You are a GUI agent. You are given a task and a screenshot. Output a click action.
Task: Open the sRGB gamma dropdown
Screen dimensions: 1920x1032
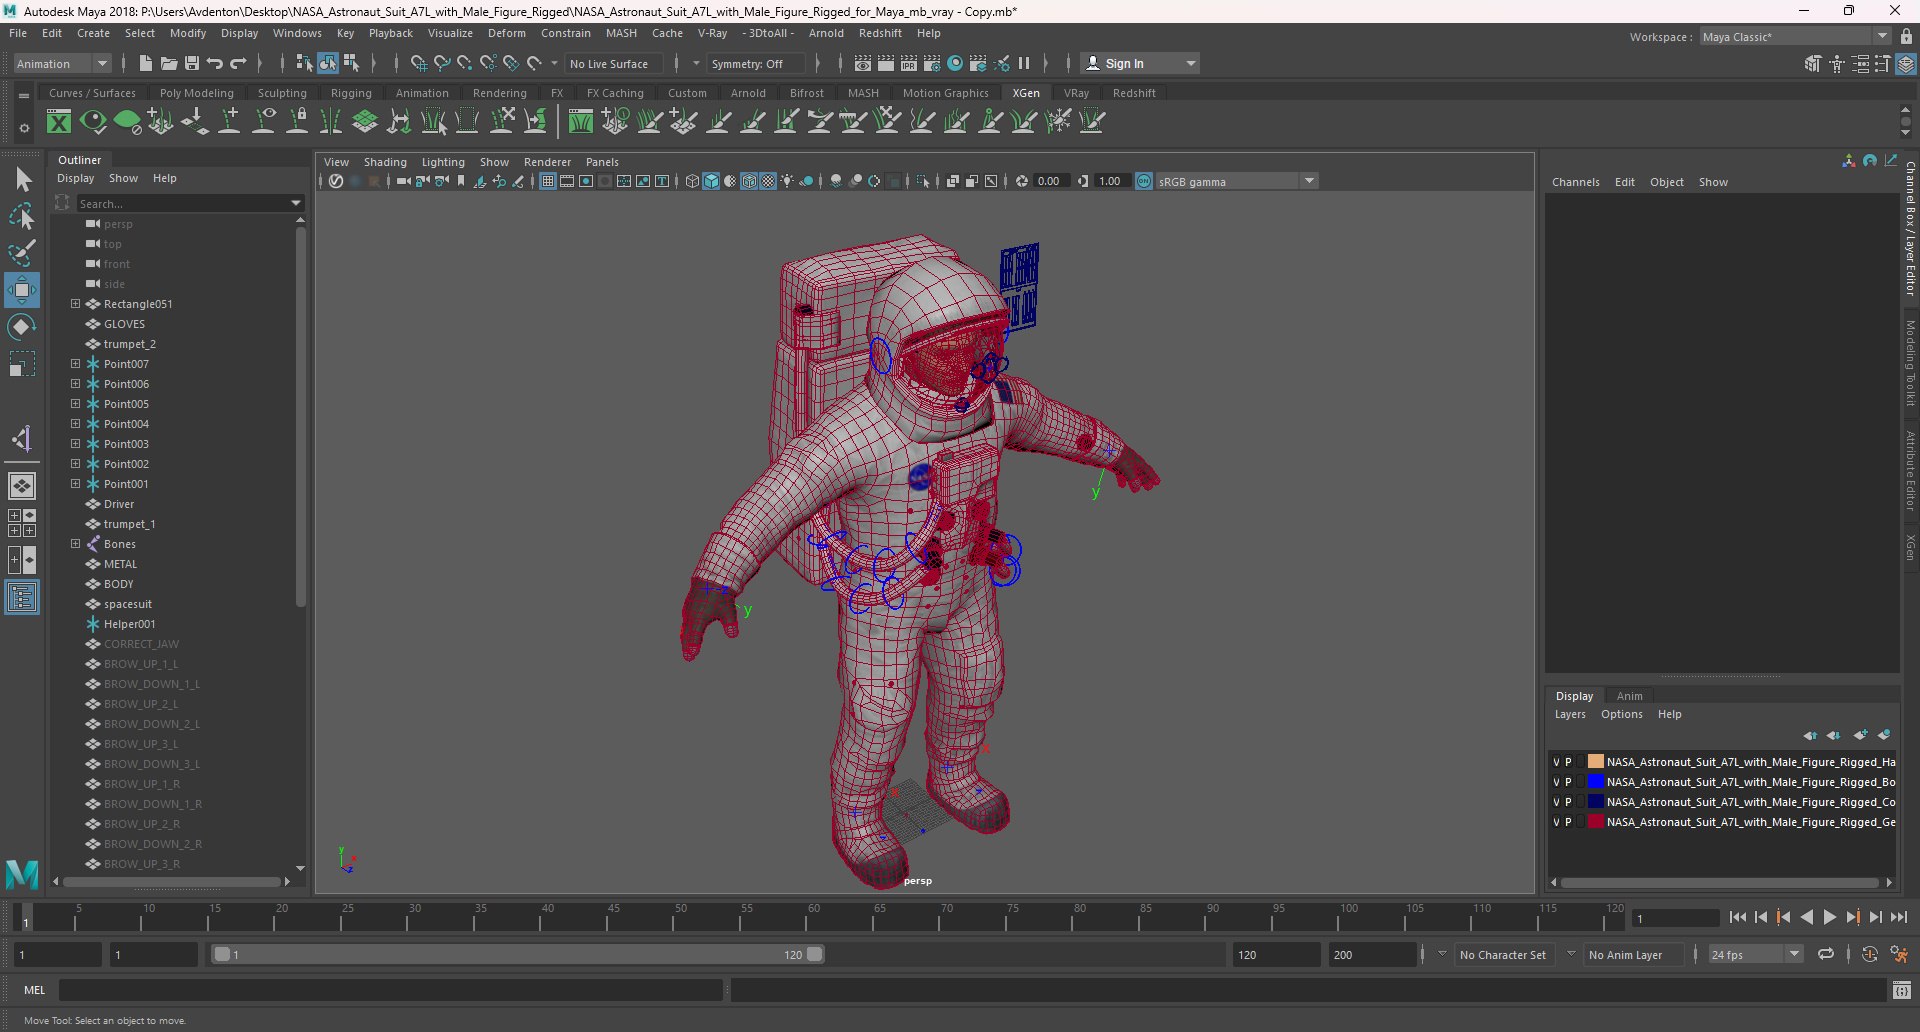[x=1237, y=181]
